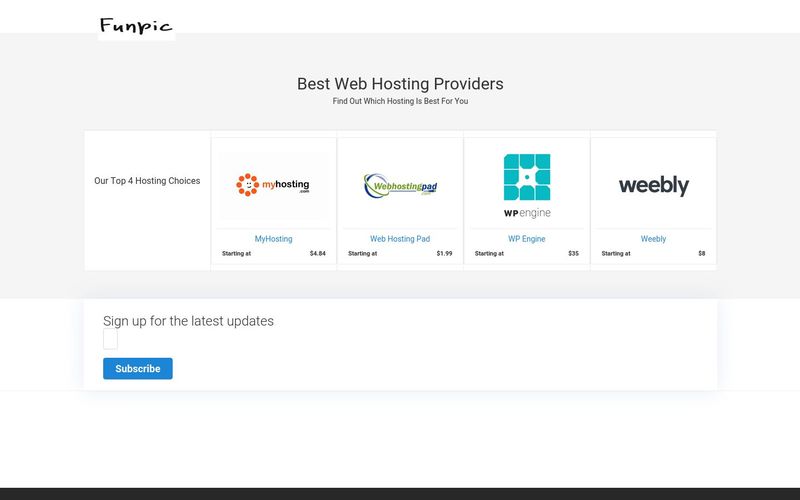The image size is (800, 500).
Task: Click 'Starting at' under WP Engine
Action: pos(489,254)
